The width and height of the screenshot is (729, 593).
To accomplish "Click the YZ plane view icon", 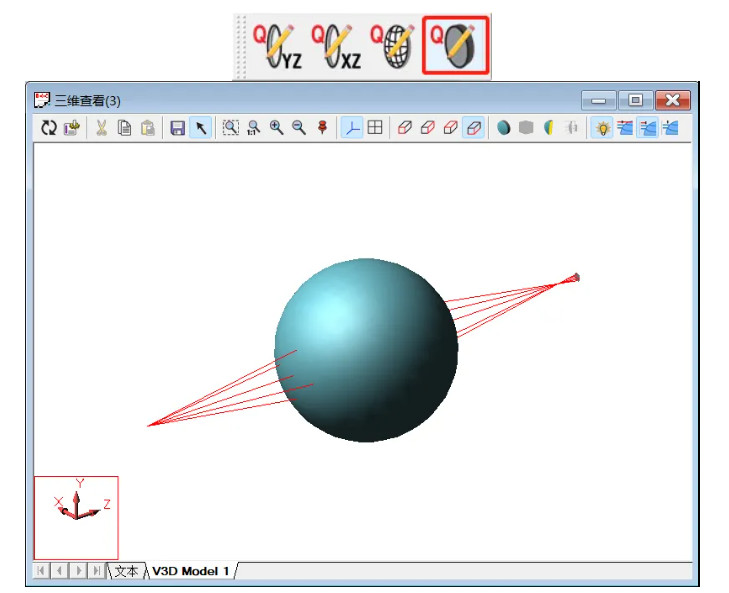I will click(x=277, y=47).
